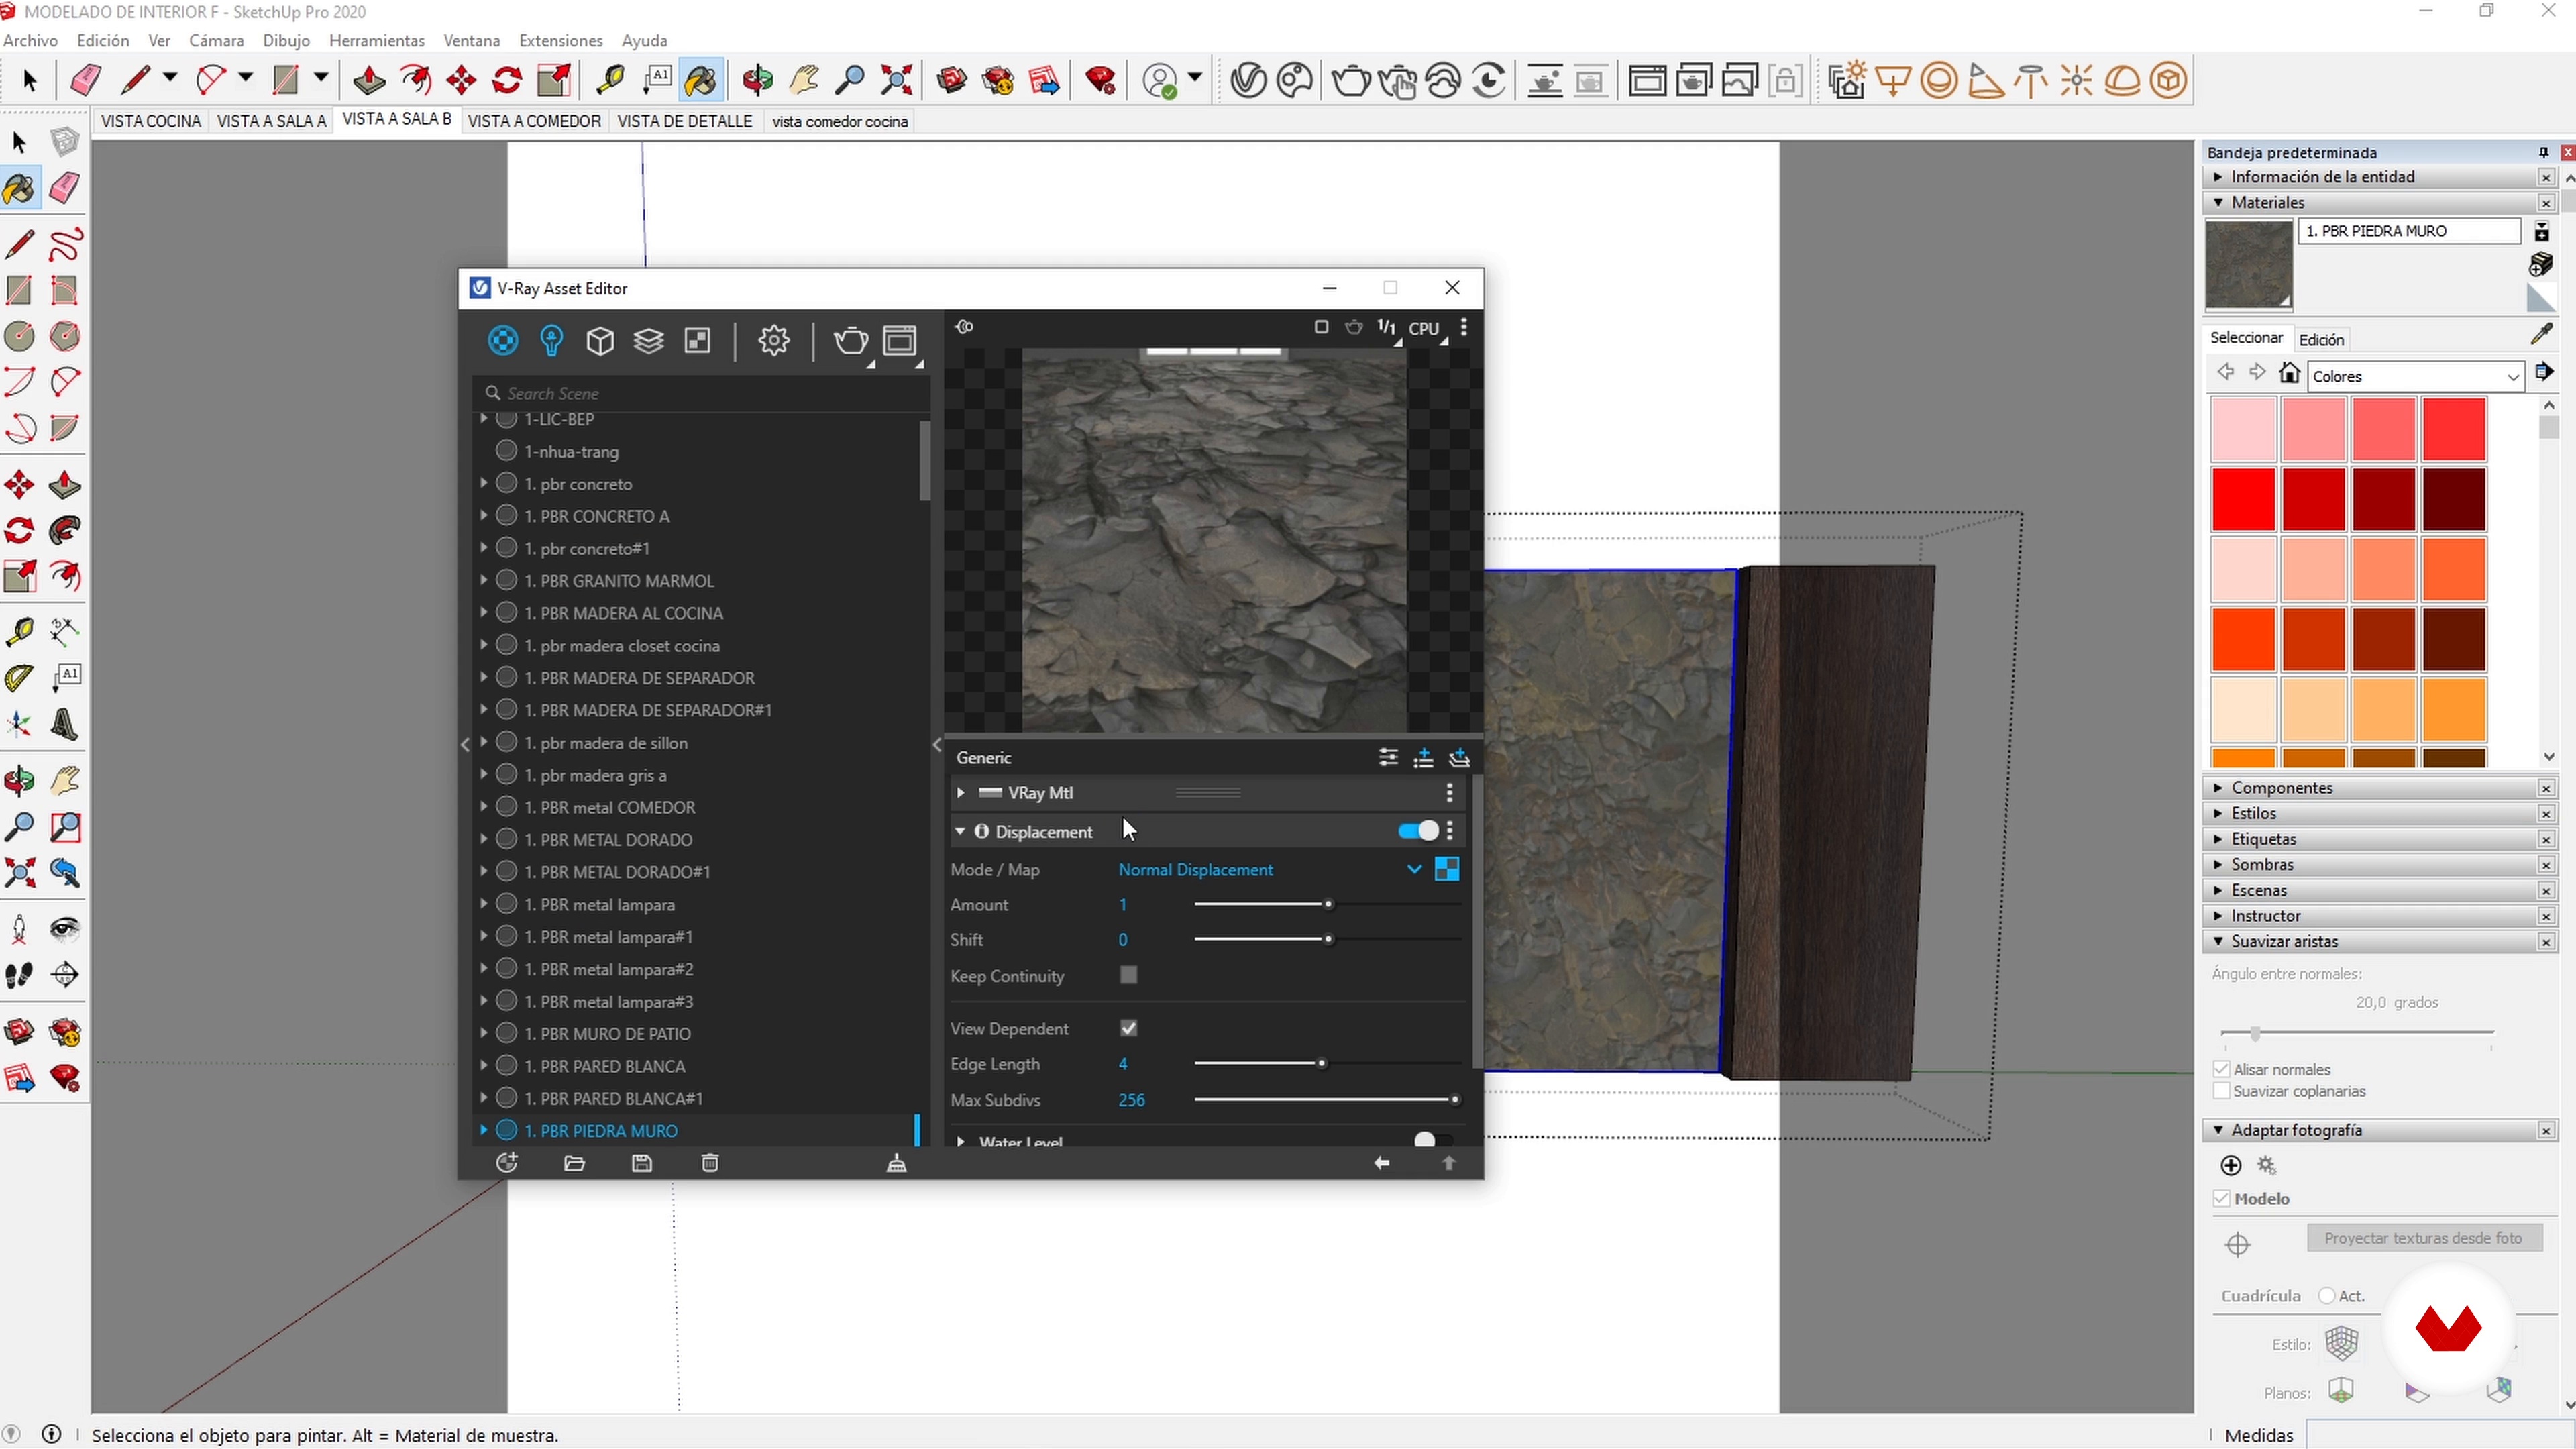Adjust the Amount slider handle
The height and width of the screenshot is (1449, 2576).
(x=1328, y=904)
